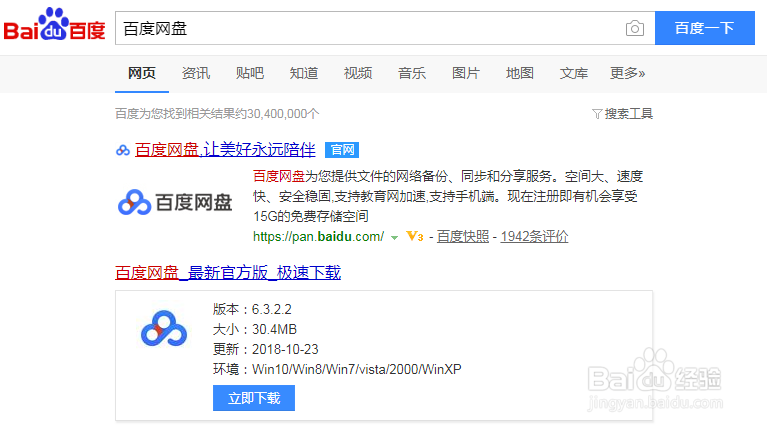767x430 pixels.
Task: Open the 视频 tab
Action: pos(358,73)
